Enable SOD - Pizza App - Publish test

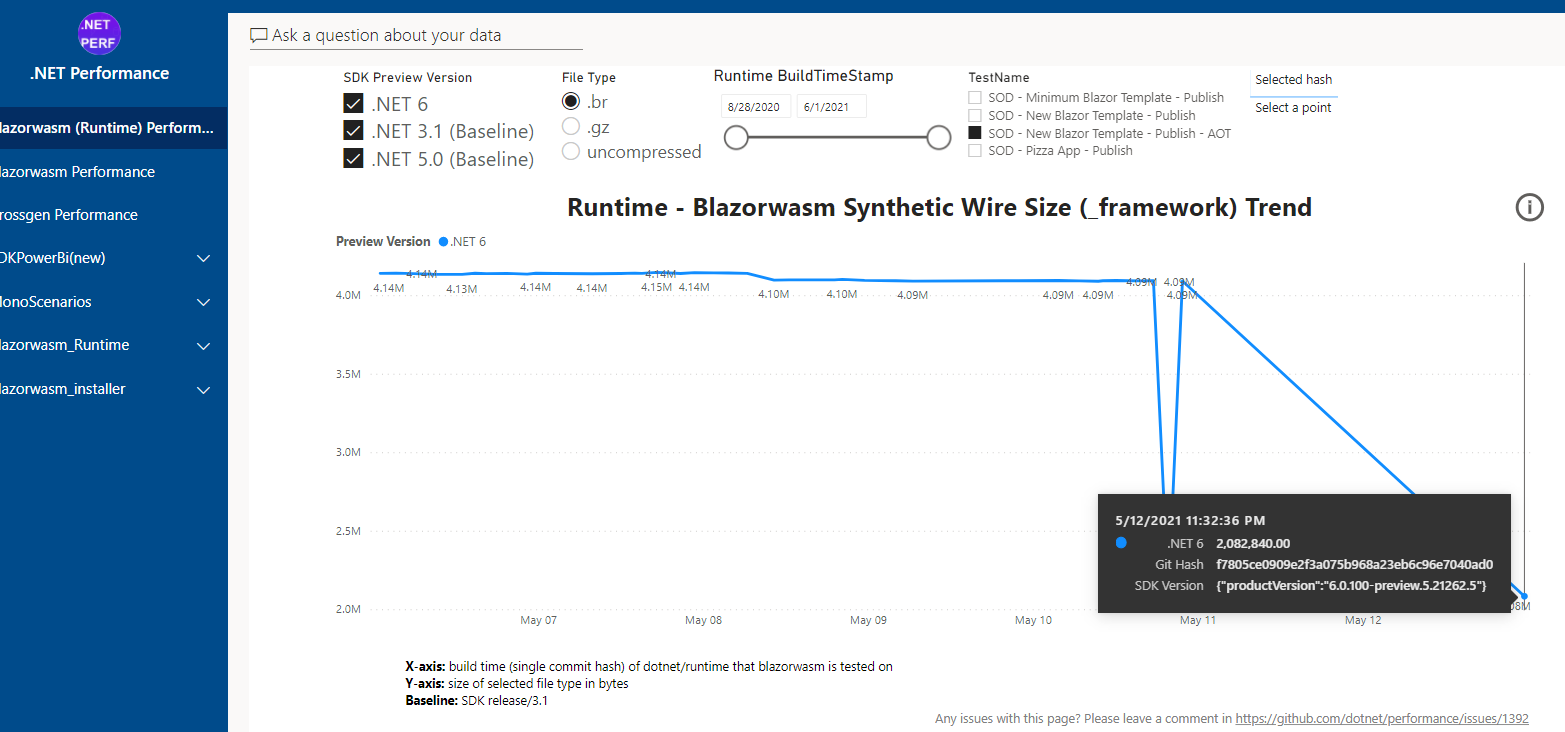coord(973,150)
